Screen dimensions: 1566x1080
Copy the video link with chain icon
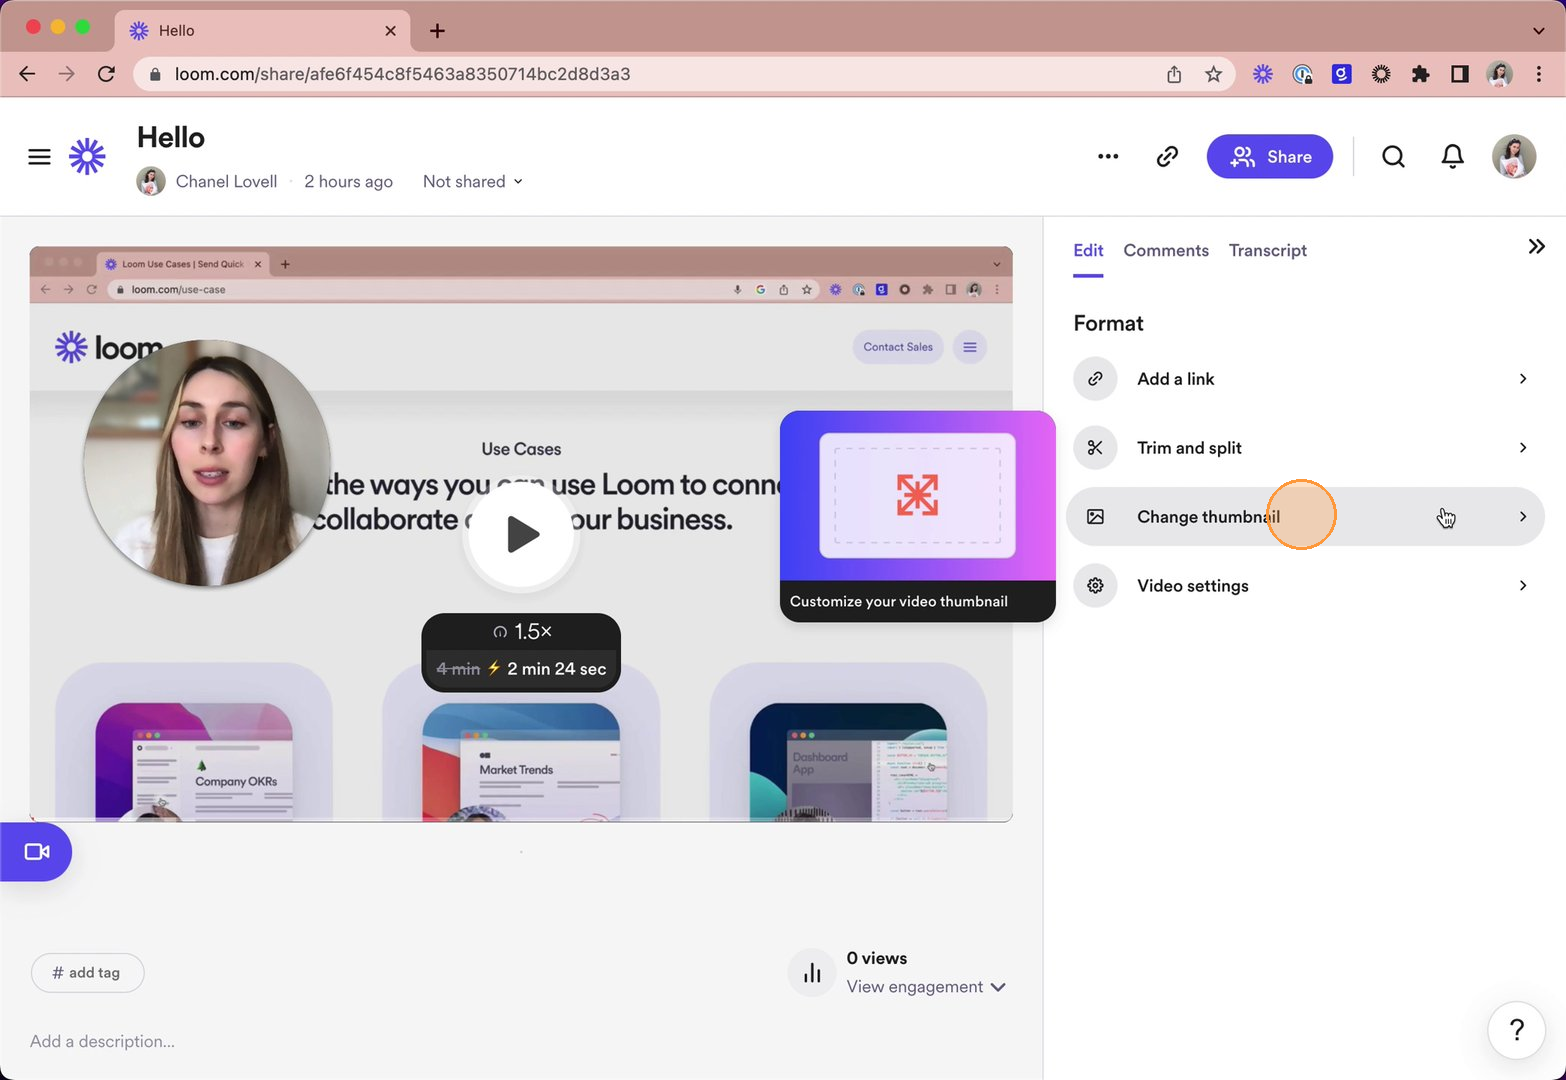(x=1167, y=156)
